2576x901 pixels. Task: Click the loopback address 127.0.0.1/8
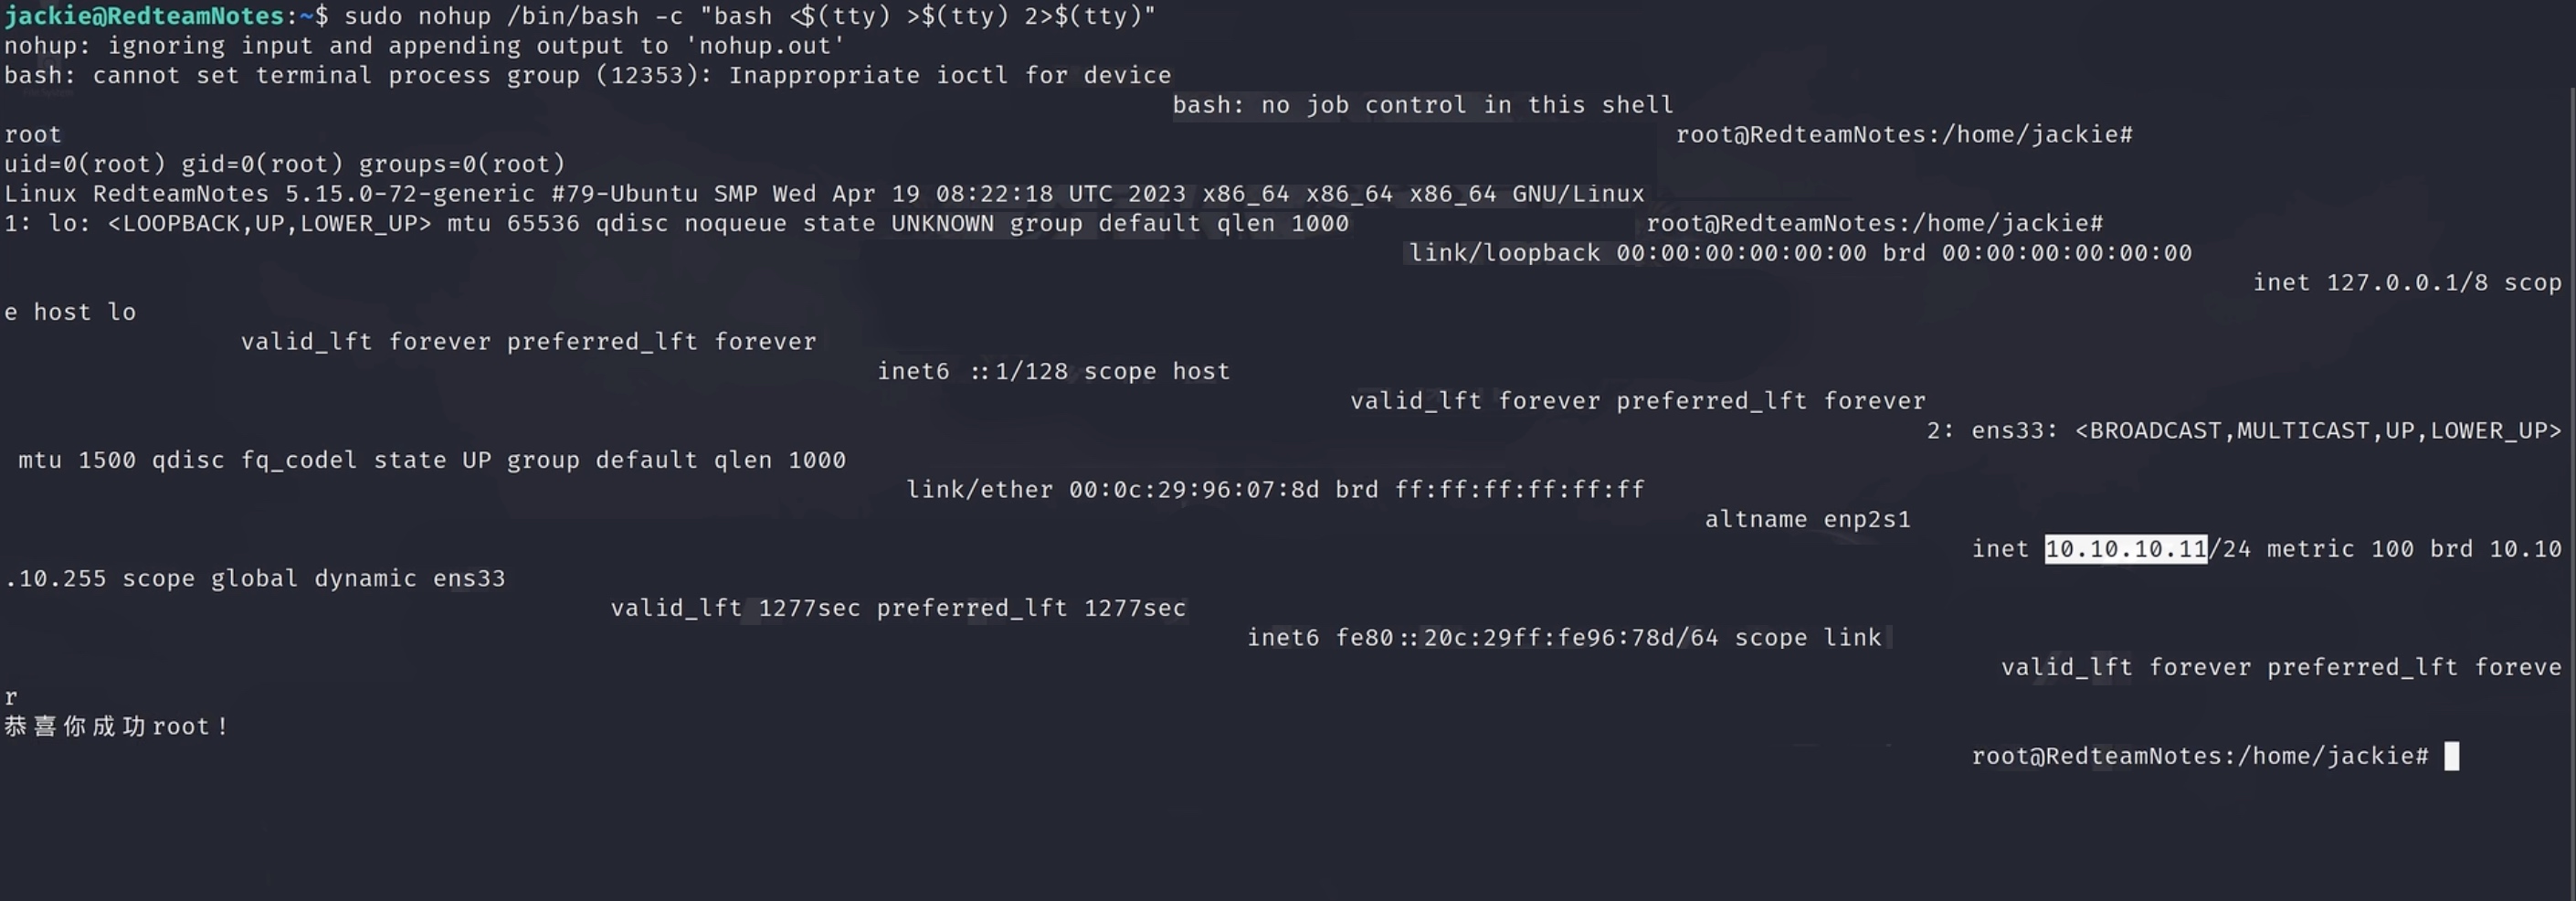(2407, 283)
